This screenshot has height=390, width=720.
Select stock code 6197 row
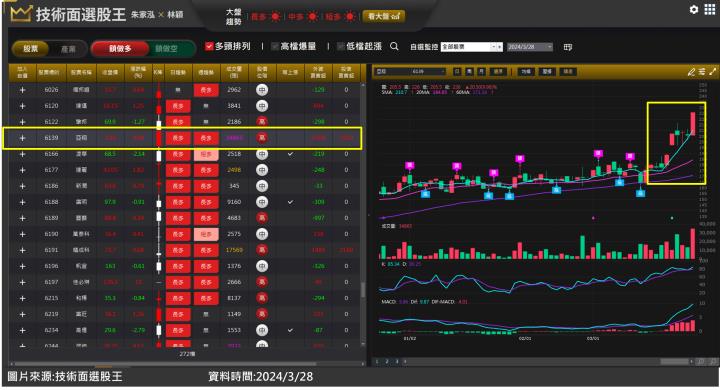[185, 283]
